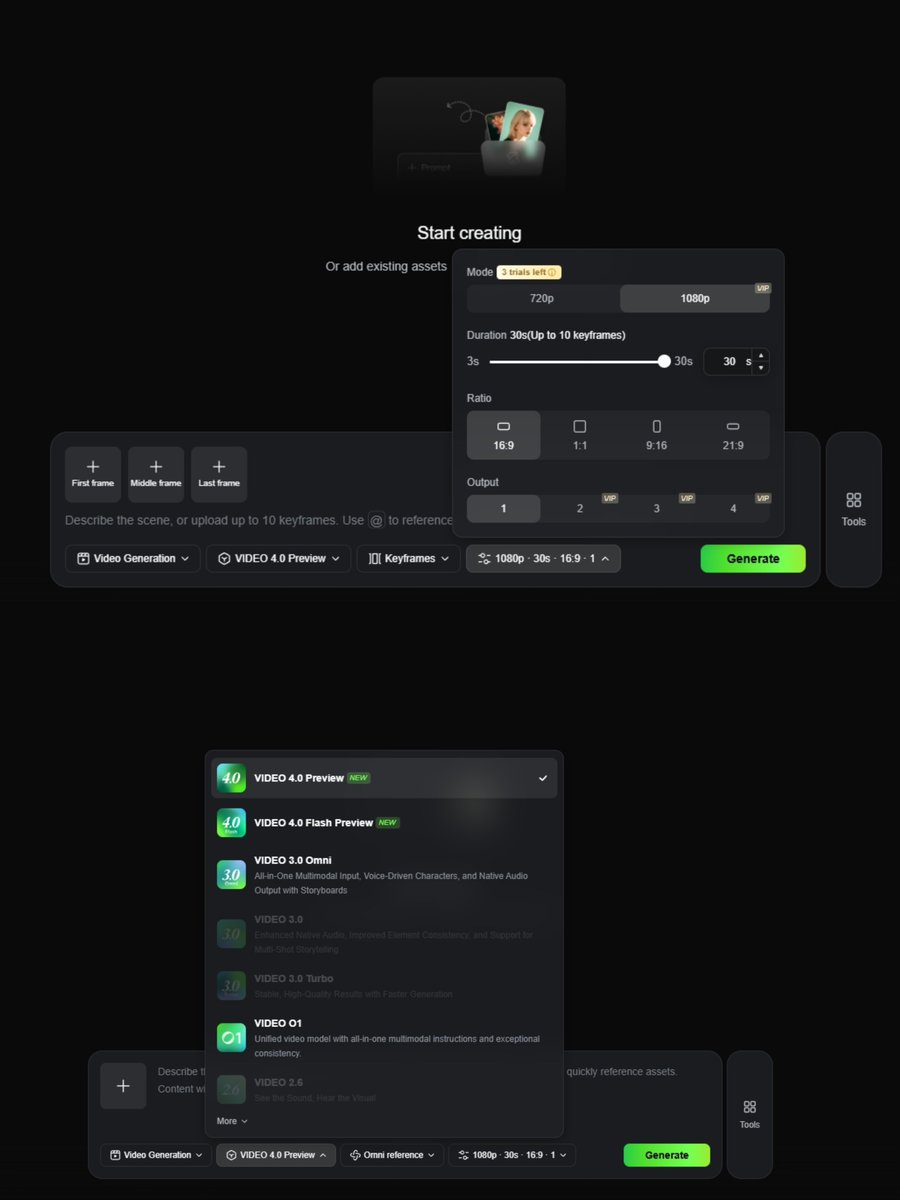900x1200 pixels.
Task: Click the VIDEO 2.6 model icon
Action: [x=231, y=1089]
